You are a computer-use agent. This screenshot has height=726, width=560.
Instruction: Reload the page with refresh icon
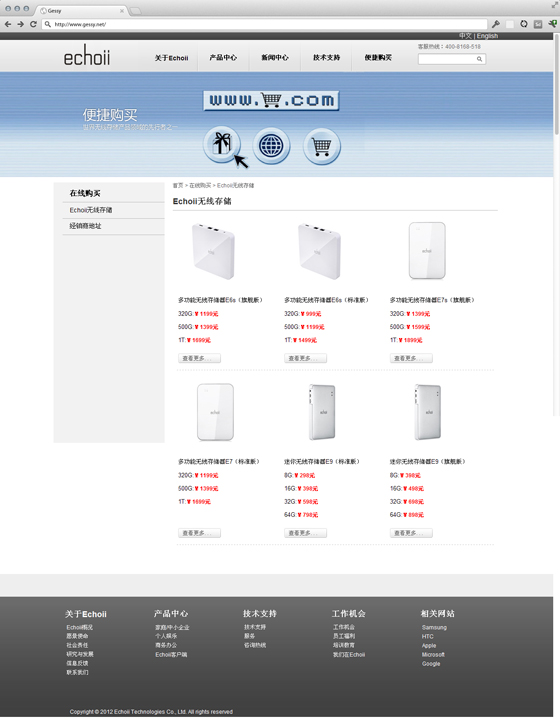pos(33,24)
